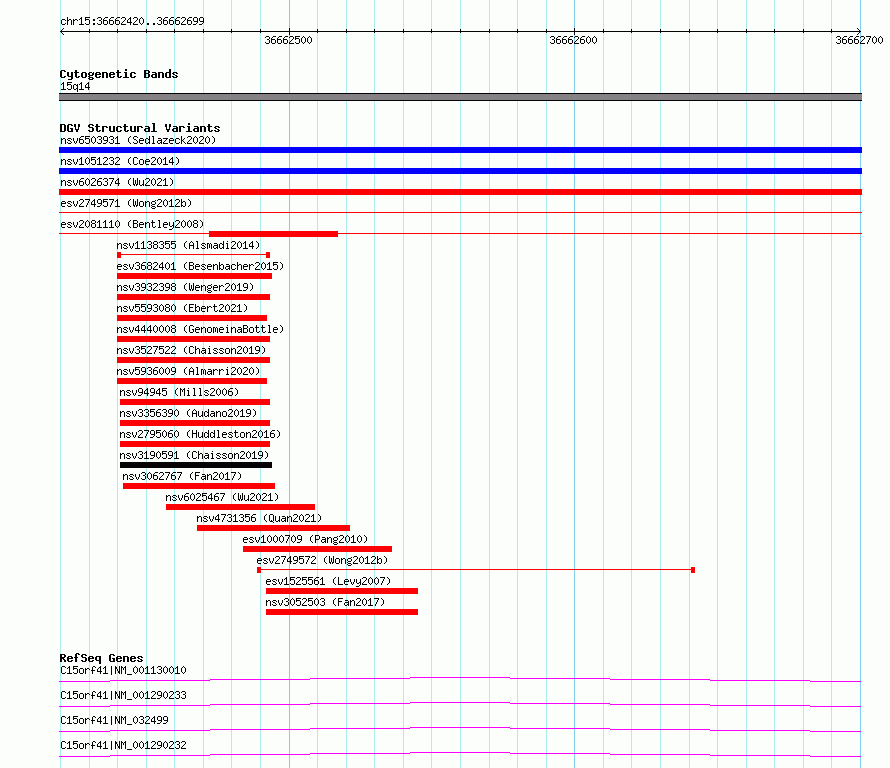
Task: Select the nsv1051232 (Coe2014) label
Action: pos(120,161)
